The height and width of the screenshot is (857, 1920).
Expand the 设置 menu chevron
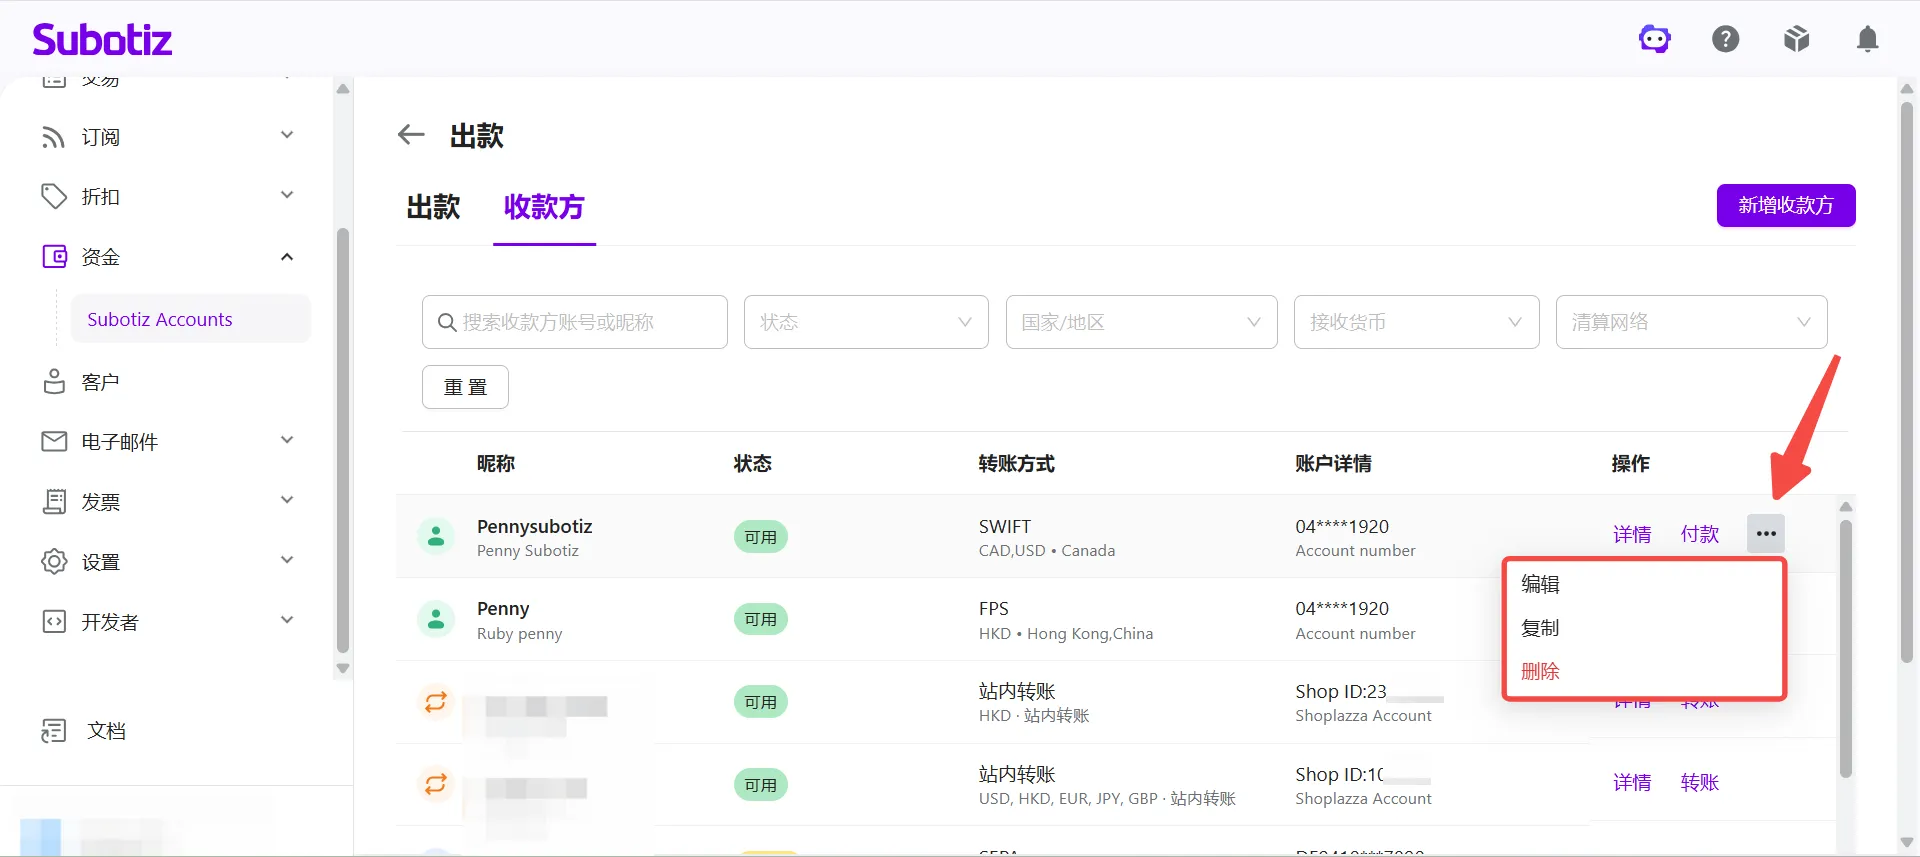[x=287, y=560]
